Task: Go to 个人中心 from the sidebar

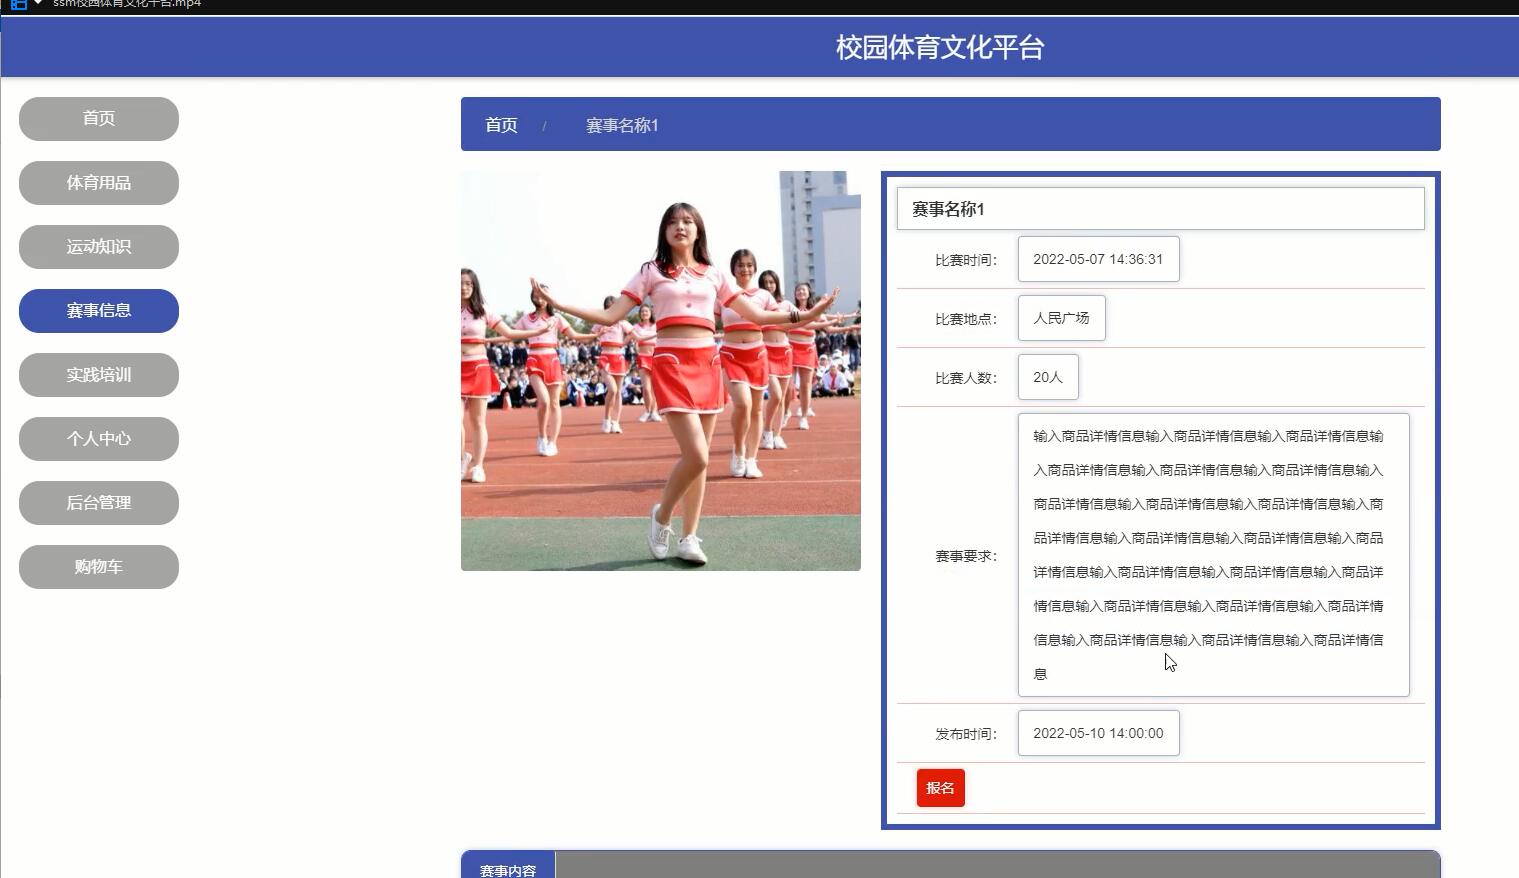Action: 98,438
